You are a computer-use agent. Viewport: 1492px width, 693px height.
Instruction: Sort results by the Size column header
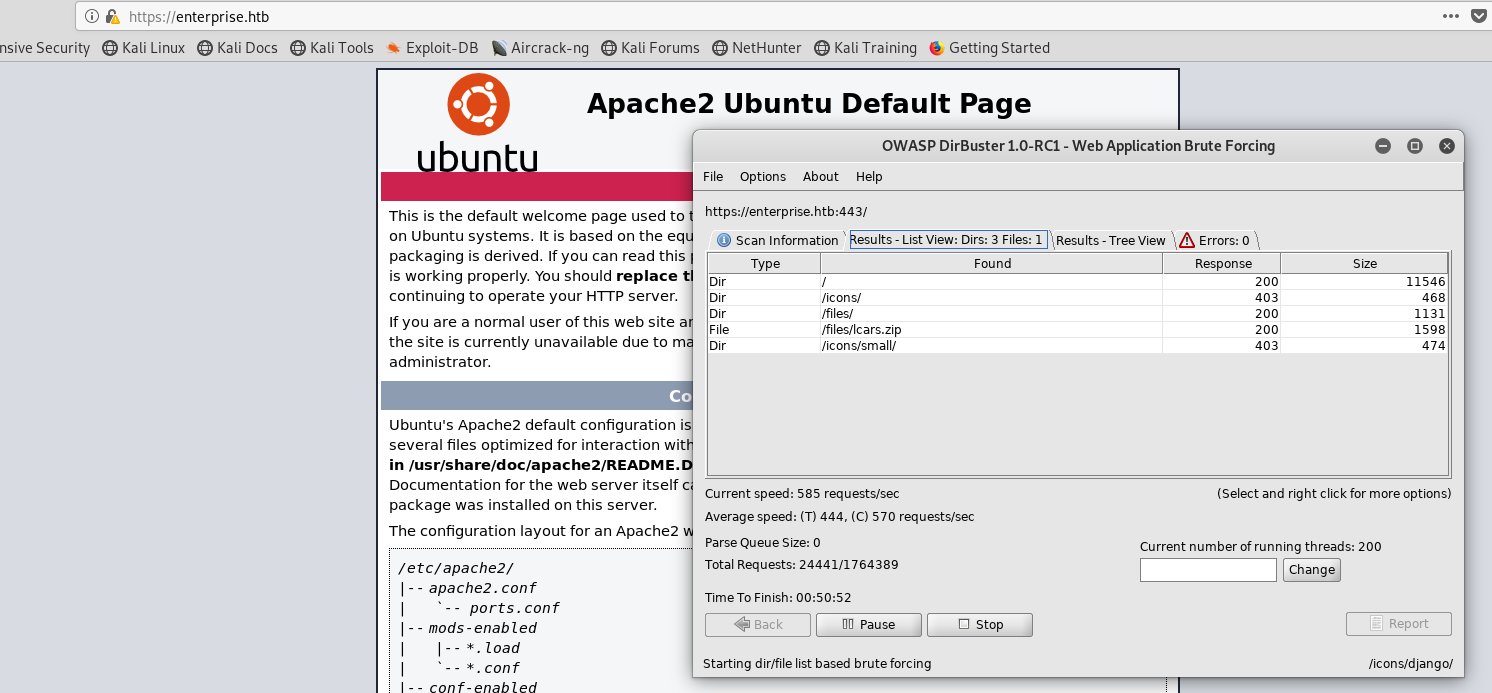[x=1364, y=264]
